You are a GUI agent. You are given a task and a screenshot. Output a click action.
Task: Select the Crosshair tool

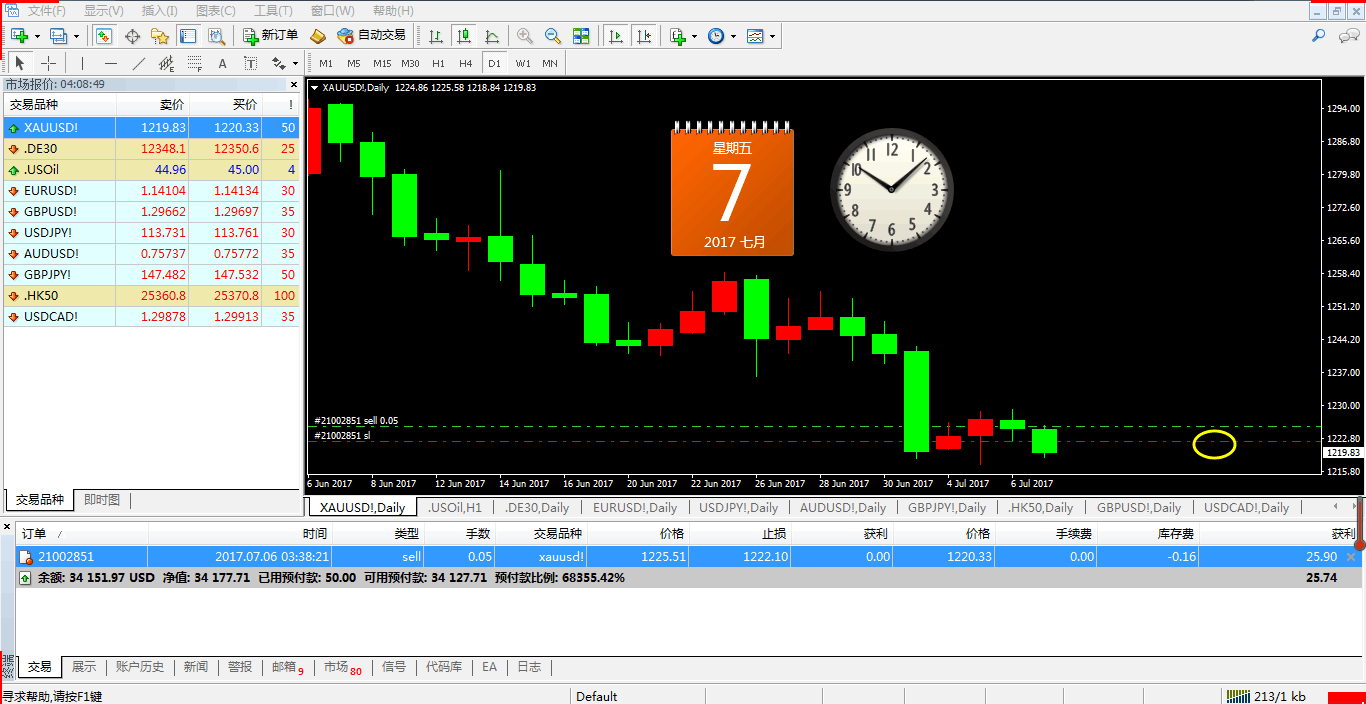132,36
